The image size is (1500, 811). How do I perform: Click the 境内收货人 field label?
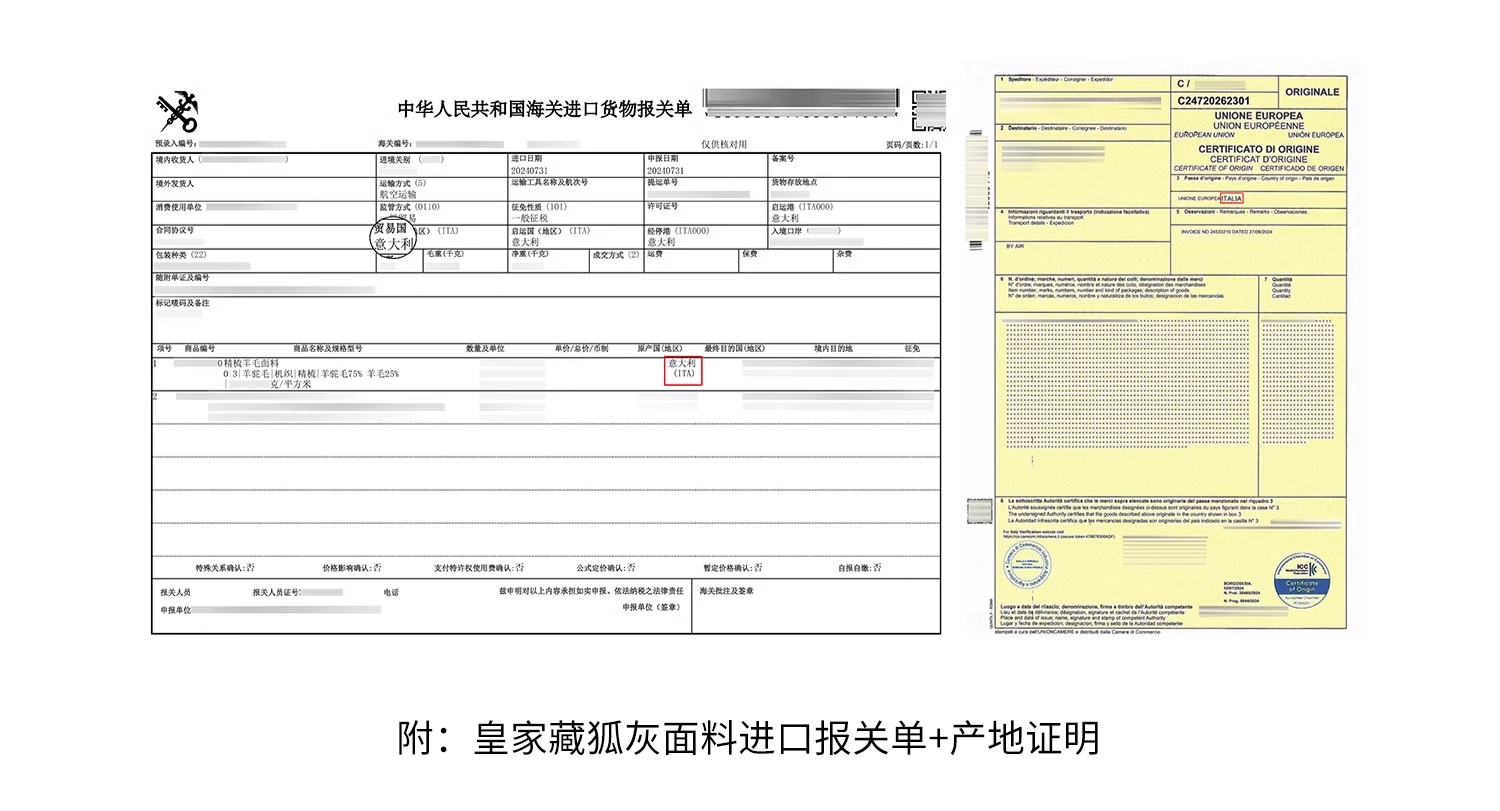pyautogui.click(x=177, y=159)
